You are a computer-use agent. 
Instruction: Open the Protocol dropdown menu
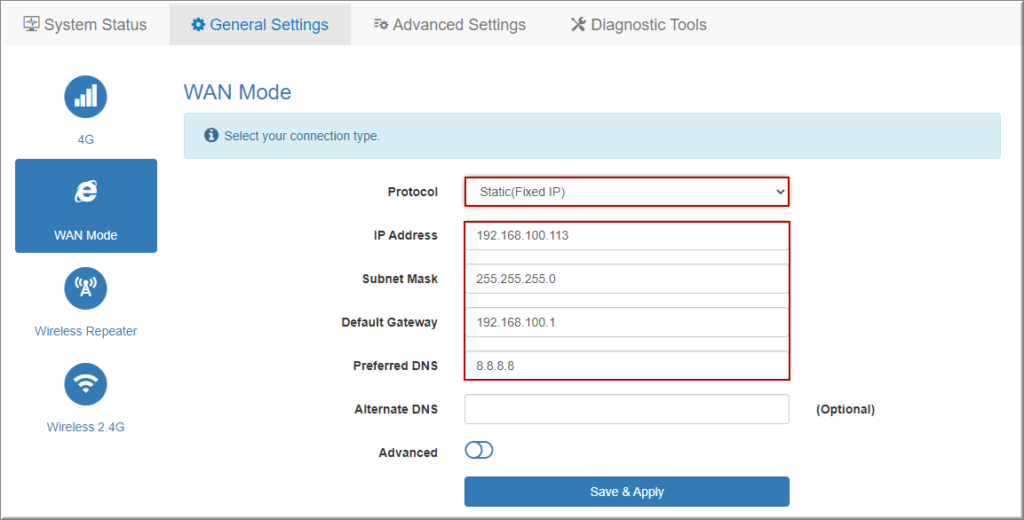[627, 192]
